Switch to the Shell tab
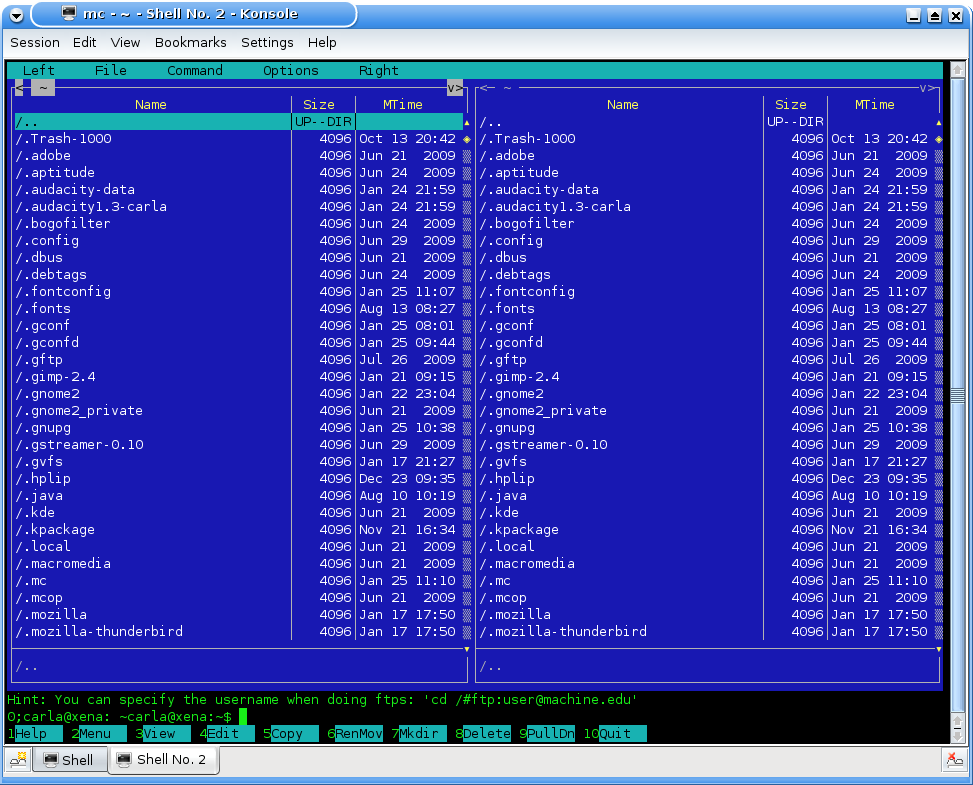973x785 pixels. click(70, 760)
